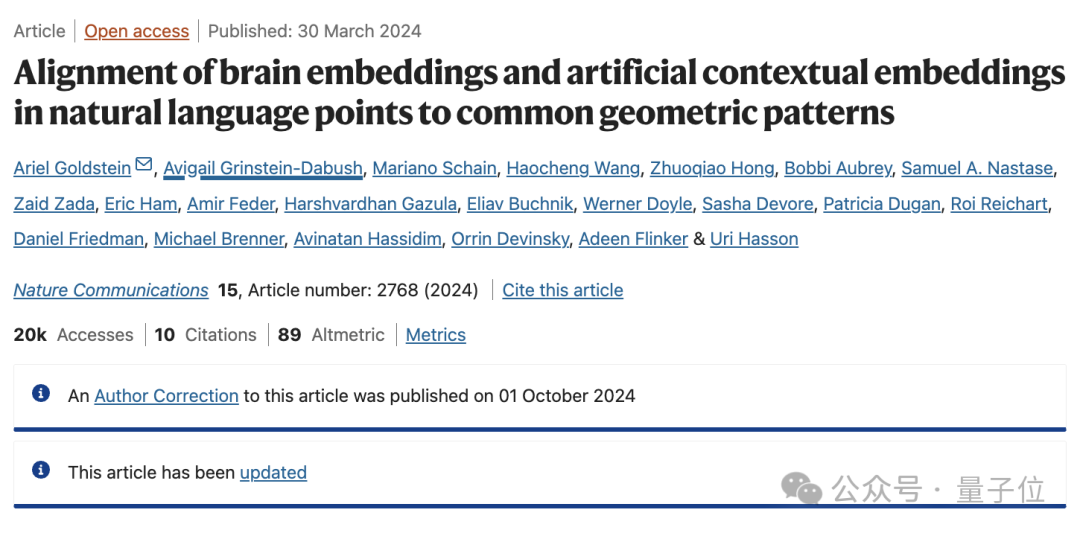Open the Author Correction link

click(166, 396)
